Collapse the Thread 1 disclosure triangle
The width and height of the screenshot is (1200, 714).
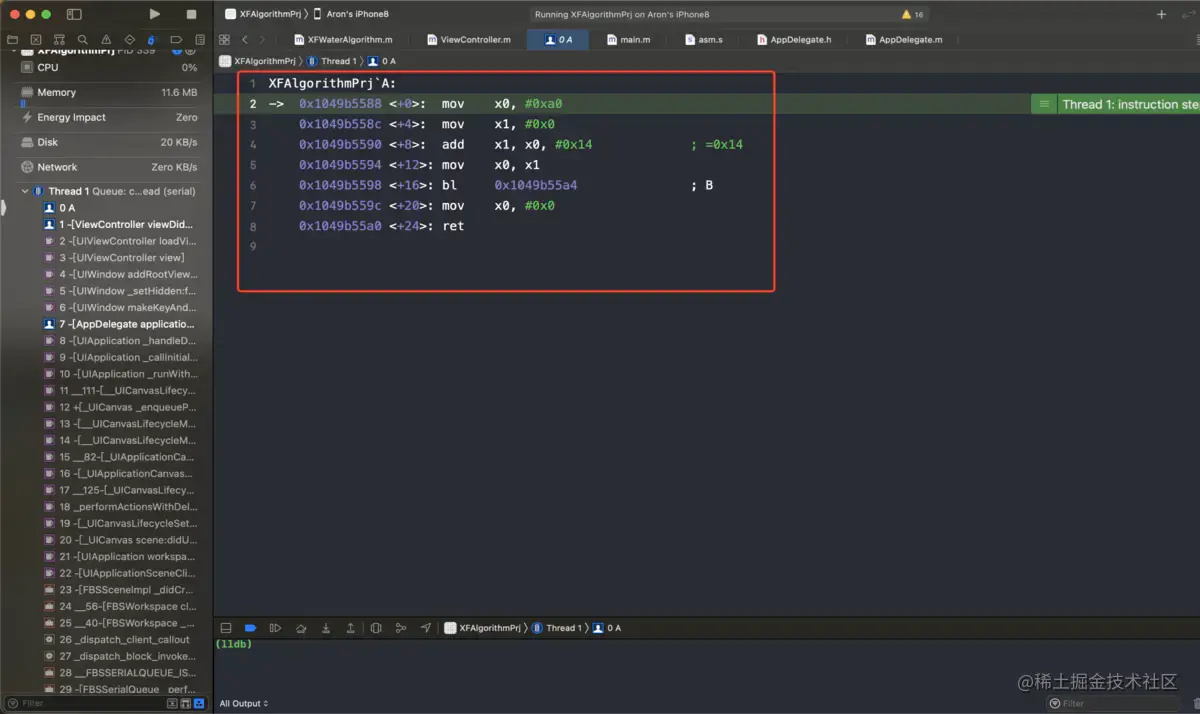[25, 191]
